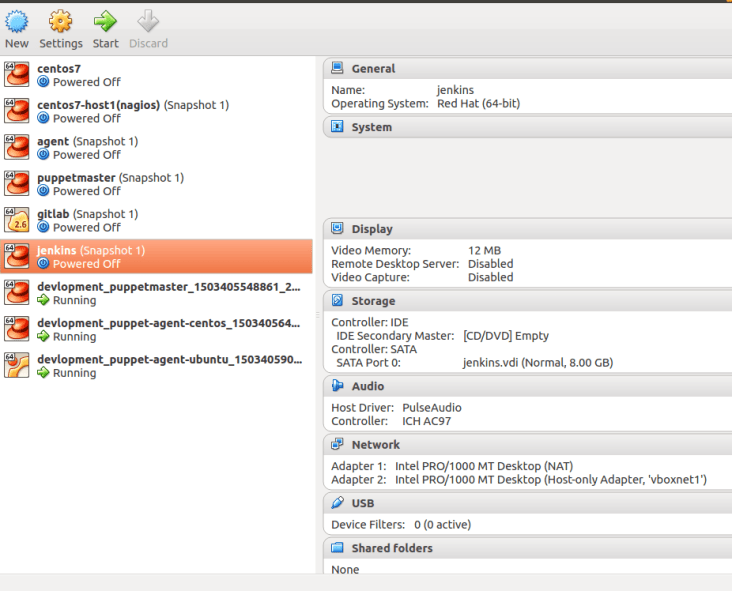Click the New toolbar label
This screenshot has height=591, width=732.
click(x=17, y=43)
